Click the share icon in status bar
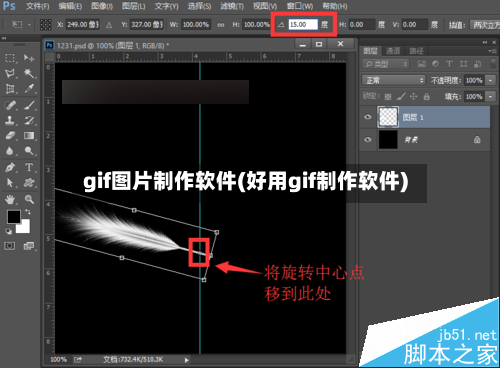Image resolution: width=500 pixels, height=368 pixels. [x=78, y=359]
